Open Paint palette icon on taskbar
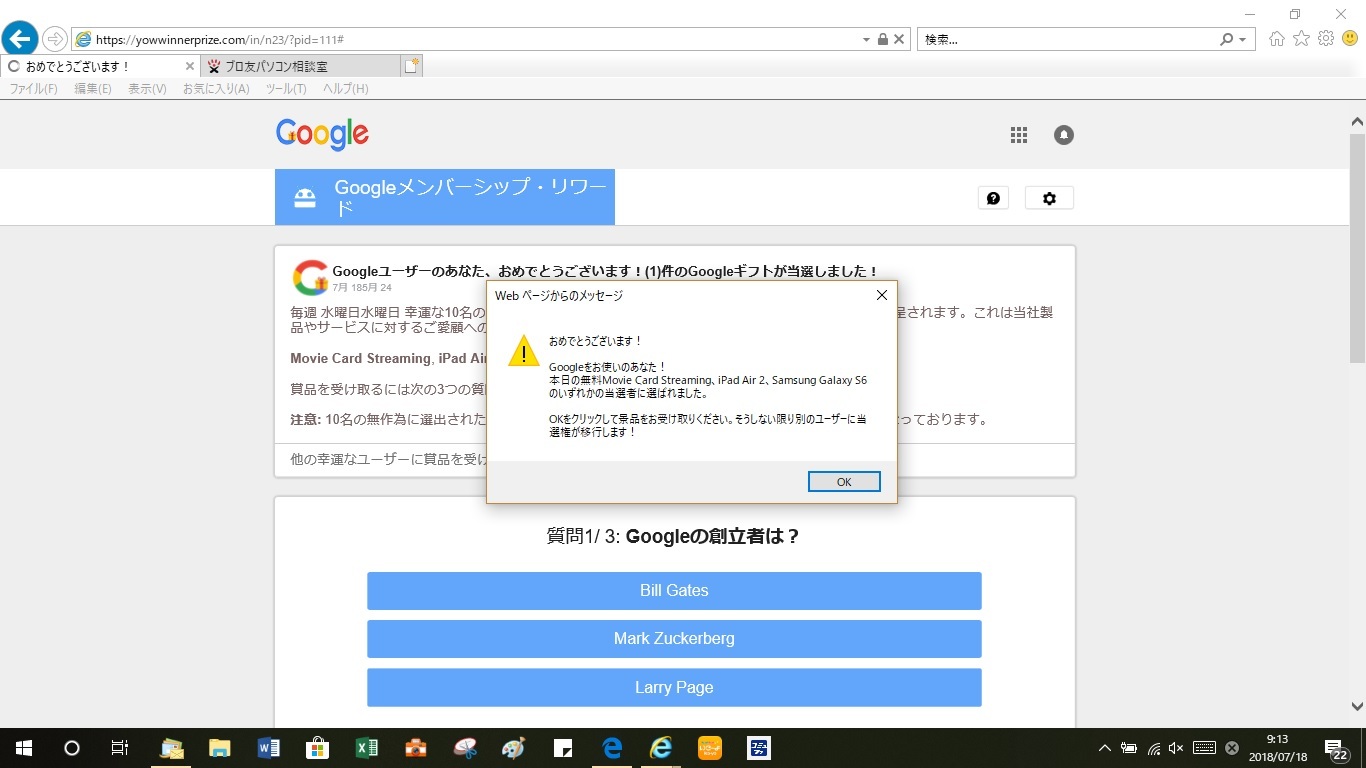 [514, 748]
